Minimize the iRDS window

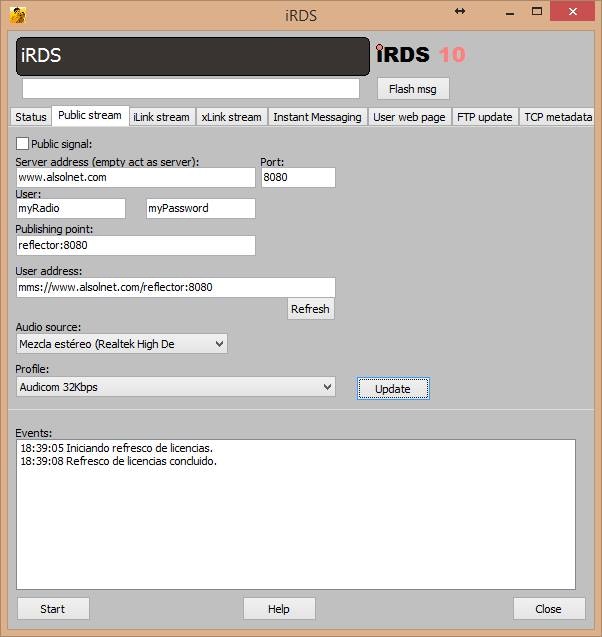(x=510, y=12)
